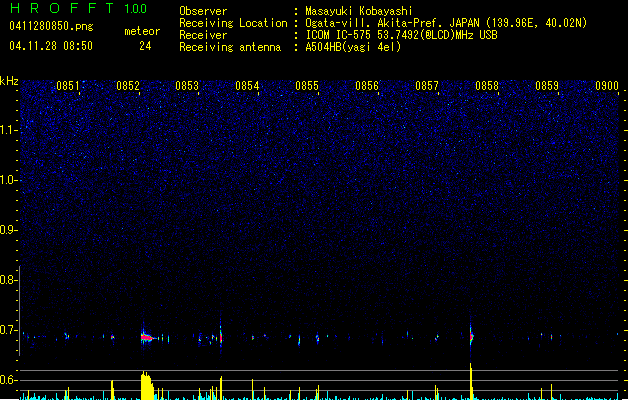Click the meteor echo between 0853 and 0854
Viewport: 629px width, 400px height.
221,336
